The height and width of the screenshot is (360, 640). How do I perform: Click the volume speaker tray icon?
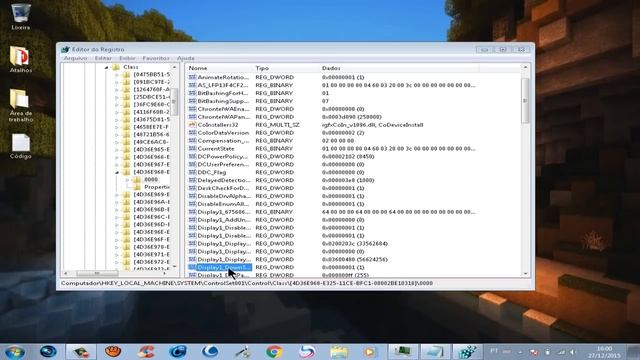tap(573, 352)
